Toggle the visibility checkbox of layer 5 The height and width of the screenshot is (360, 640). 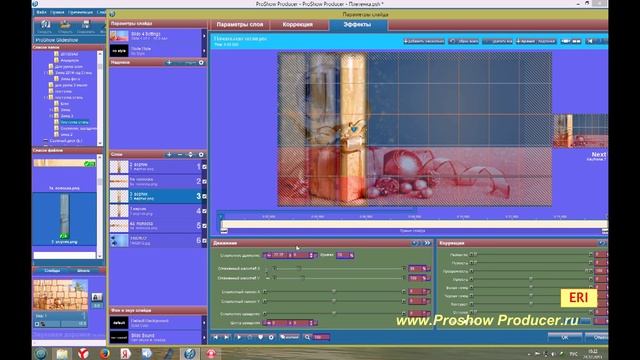[x=204, y=226]
